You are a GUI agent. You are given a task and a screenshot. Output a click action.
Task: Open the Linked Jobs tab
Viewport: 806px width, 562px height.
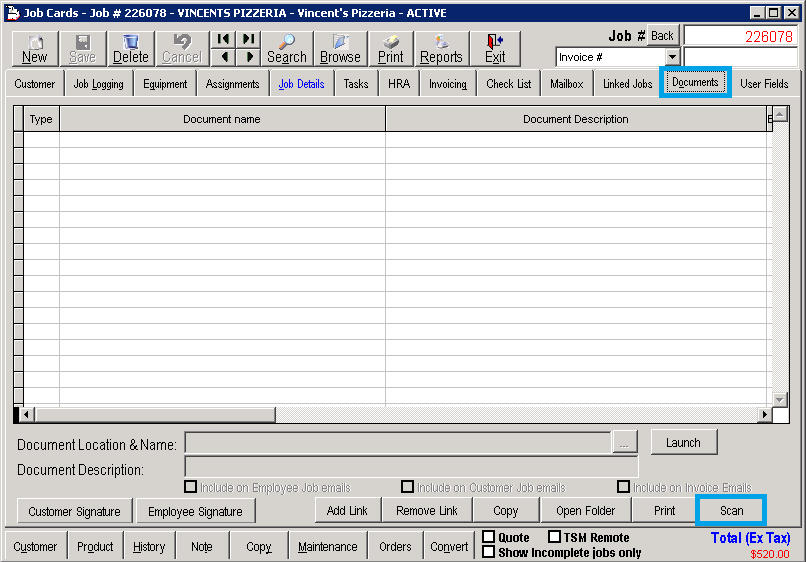pyautogui.click(x=627, y=84)
